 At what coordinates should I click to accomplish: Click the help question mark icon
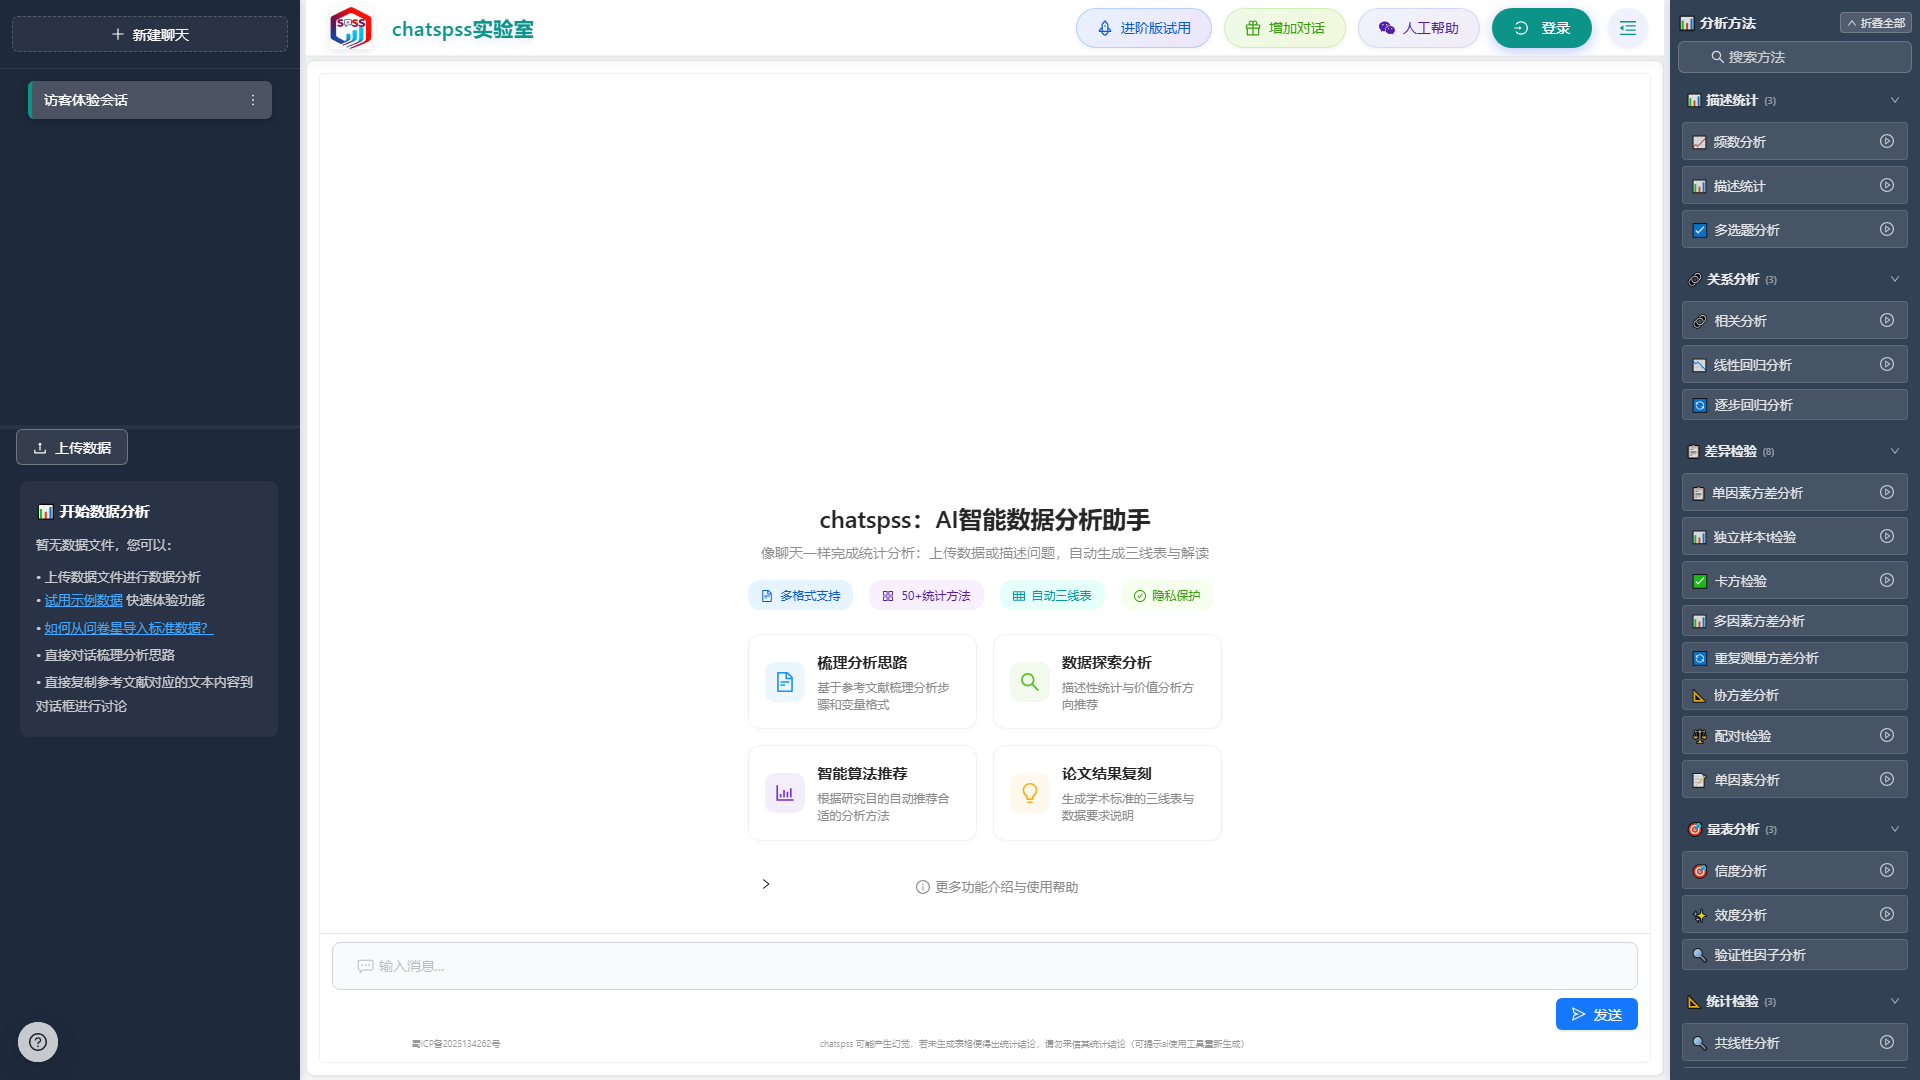pos(38,1042)
